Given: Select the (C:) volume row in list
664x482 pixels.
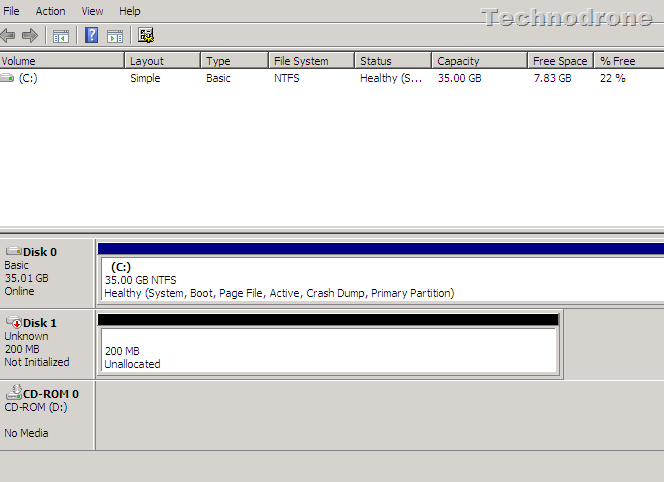Looking at the screenshot, I should click(332, 78).
